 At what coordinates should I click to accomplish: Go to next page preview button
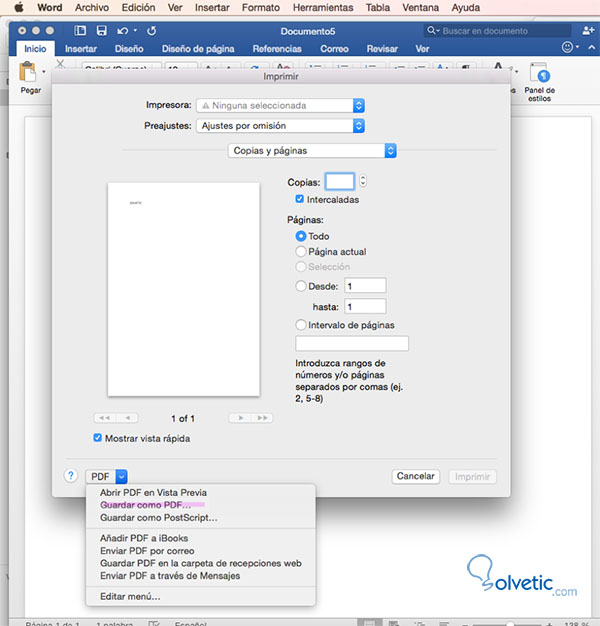point(240,418)
